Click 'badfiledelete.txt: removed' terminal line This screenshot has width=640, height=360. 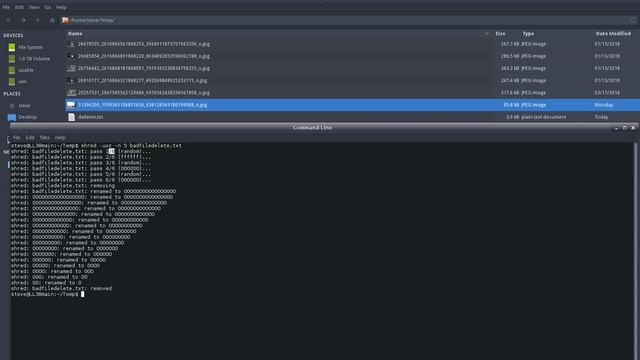61,289
